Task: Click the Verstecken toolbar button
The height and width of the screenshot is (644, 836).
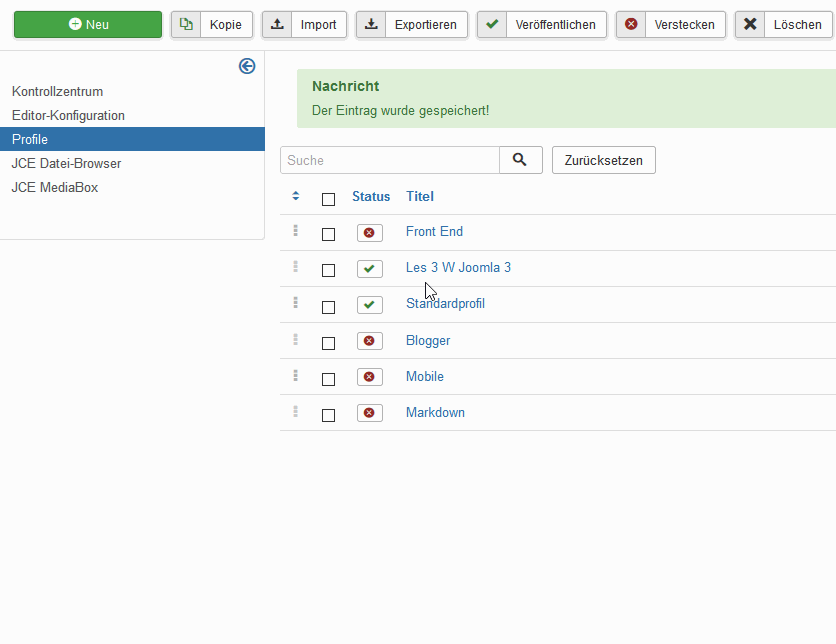Action: [671, 25]
